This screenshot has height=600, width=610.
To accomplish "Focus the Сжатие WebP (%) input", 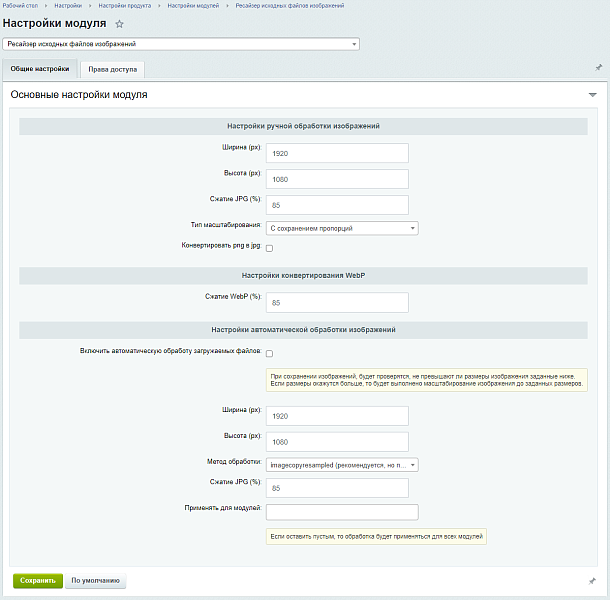I will (337, 302).
